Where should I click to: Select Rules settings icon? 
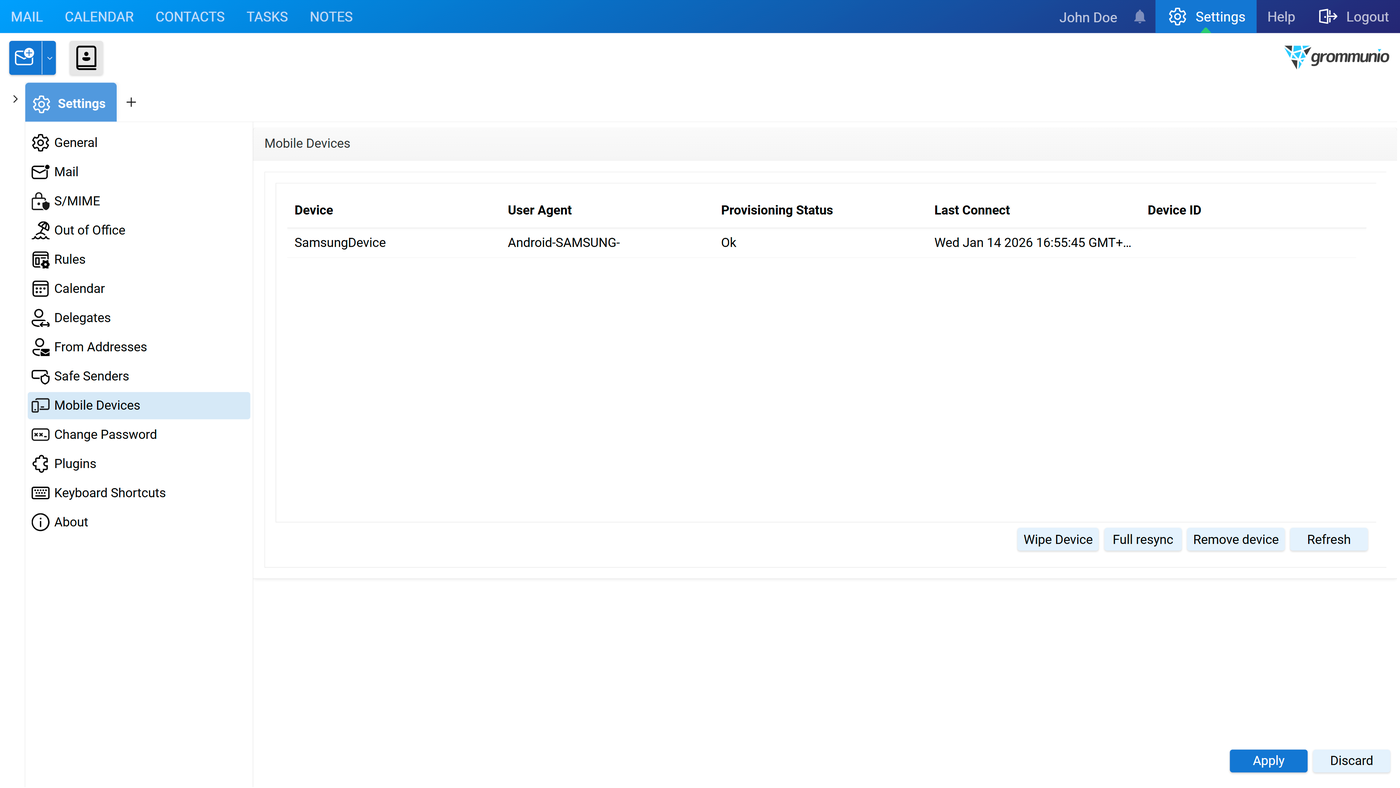(40, 259)
